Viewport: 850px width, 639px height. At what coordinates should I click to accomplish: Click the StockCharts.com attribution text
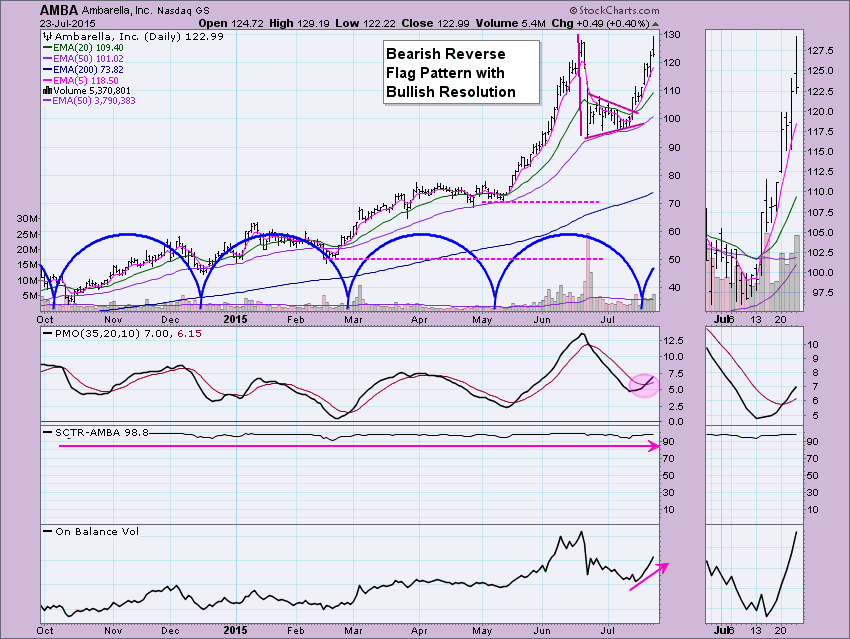pos(614,10)
